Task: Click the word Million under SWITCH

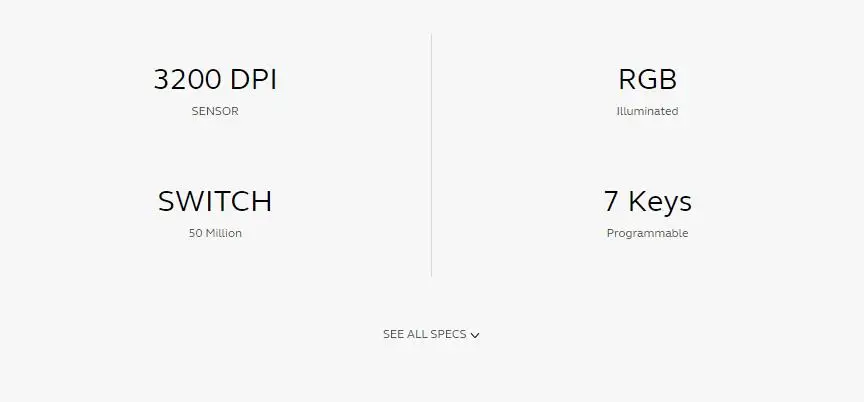Action: [223, 233]
